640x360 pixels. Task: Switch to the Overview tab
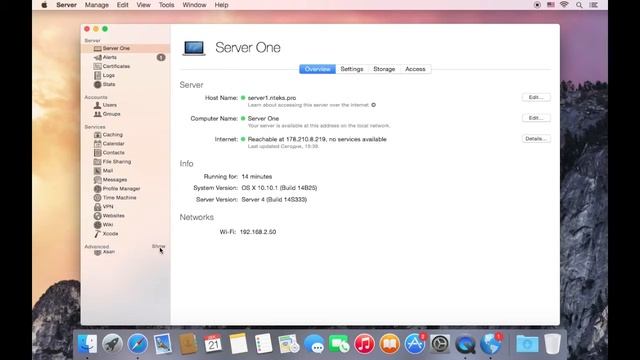pyautogui.click(x=318, y=69)
